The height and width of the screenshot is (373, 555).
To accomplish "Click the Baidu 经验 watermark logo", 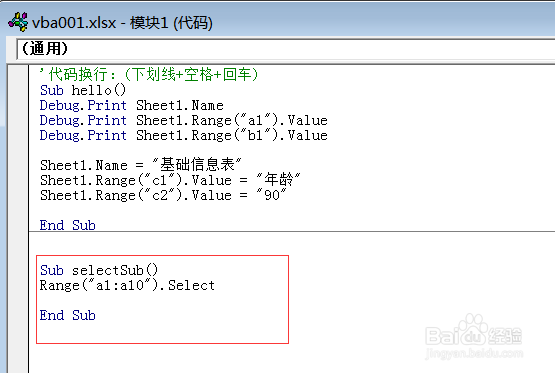I will point(473,331).
